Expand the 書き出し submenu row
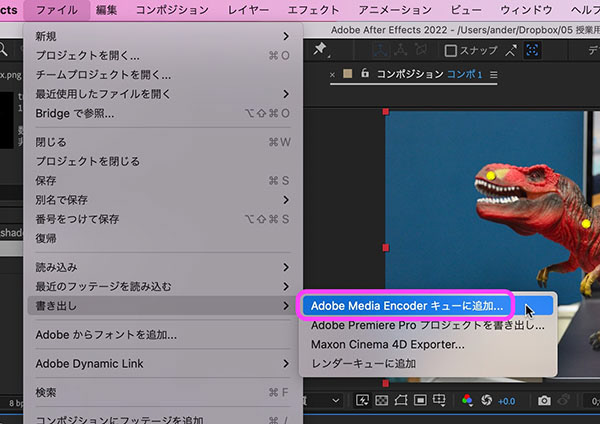The height and width of the screenshot is (424, 600). tap(163, 306)
